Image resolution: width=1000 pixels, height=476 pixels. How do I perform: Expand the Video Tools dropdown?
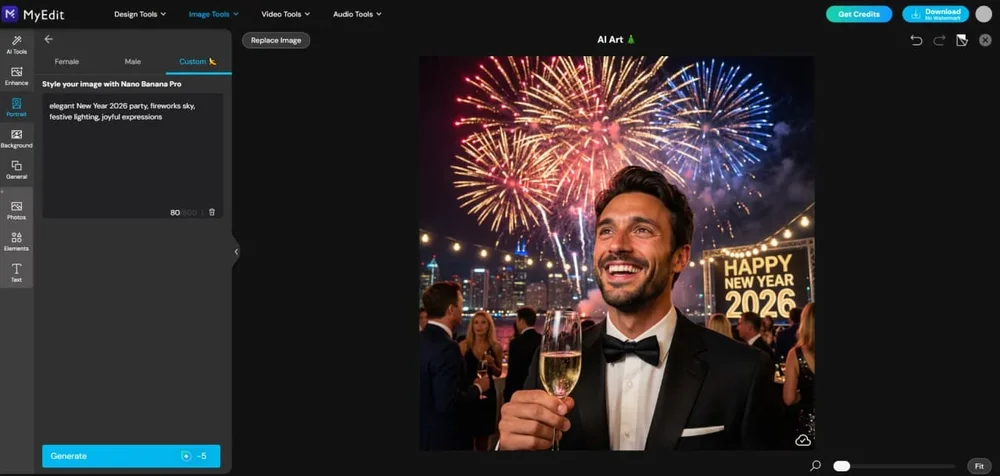[286, 13]
